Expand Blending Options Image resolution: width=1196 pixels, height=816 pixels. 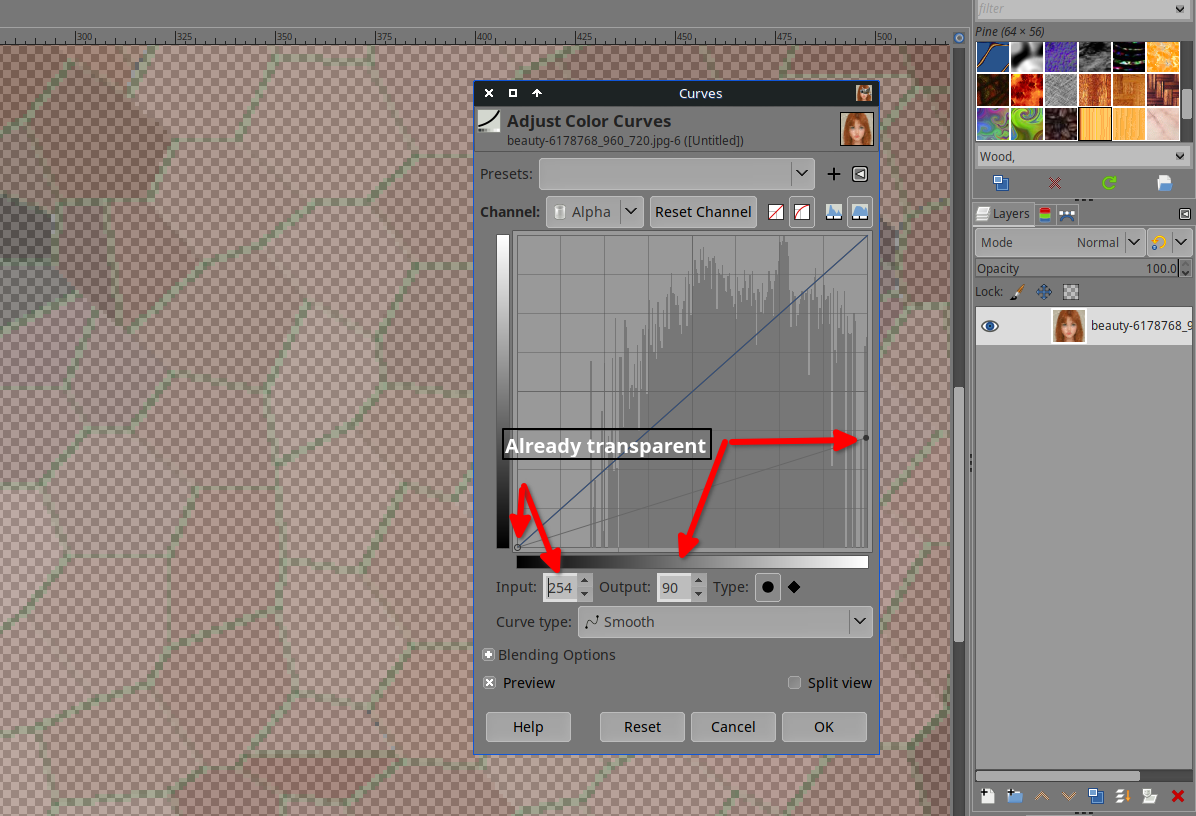click(x=489, y=655)
